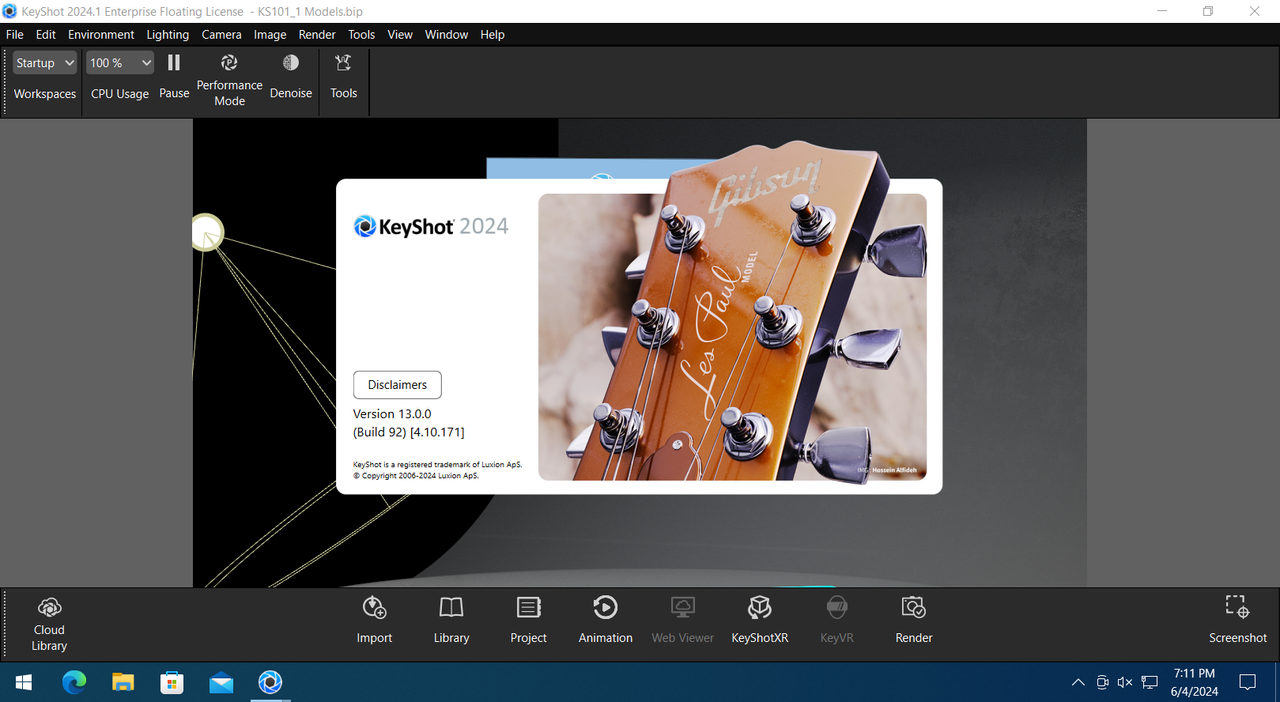The height and width of the screenshot is (702, 1280).
Task: Open the Render menu
Action: point(317,34)
